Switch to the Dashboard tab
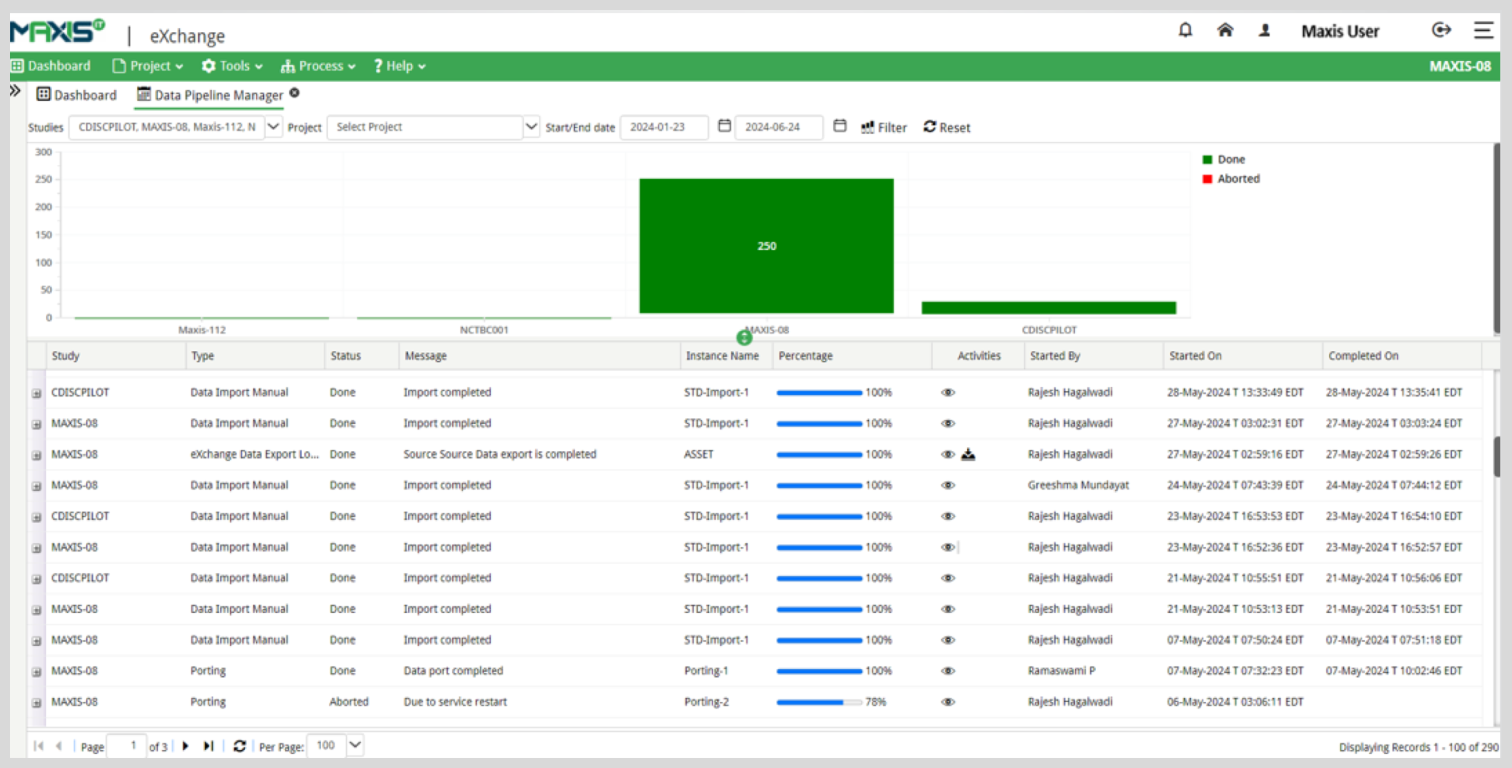Viewport: 1512px width, 768px height. pyautogui.click(x=77, y=95)
